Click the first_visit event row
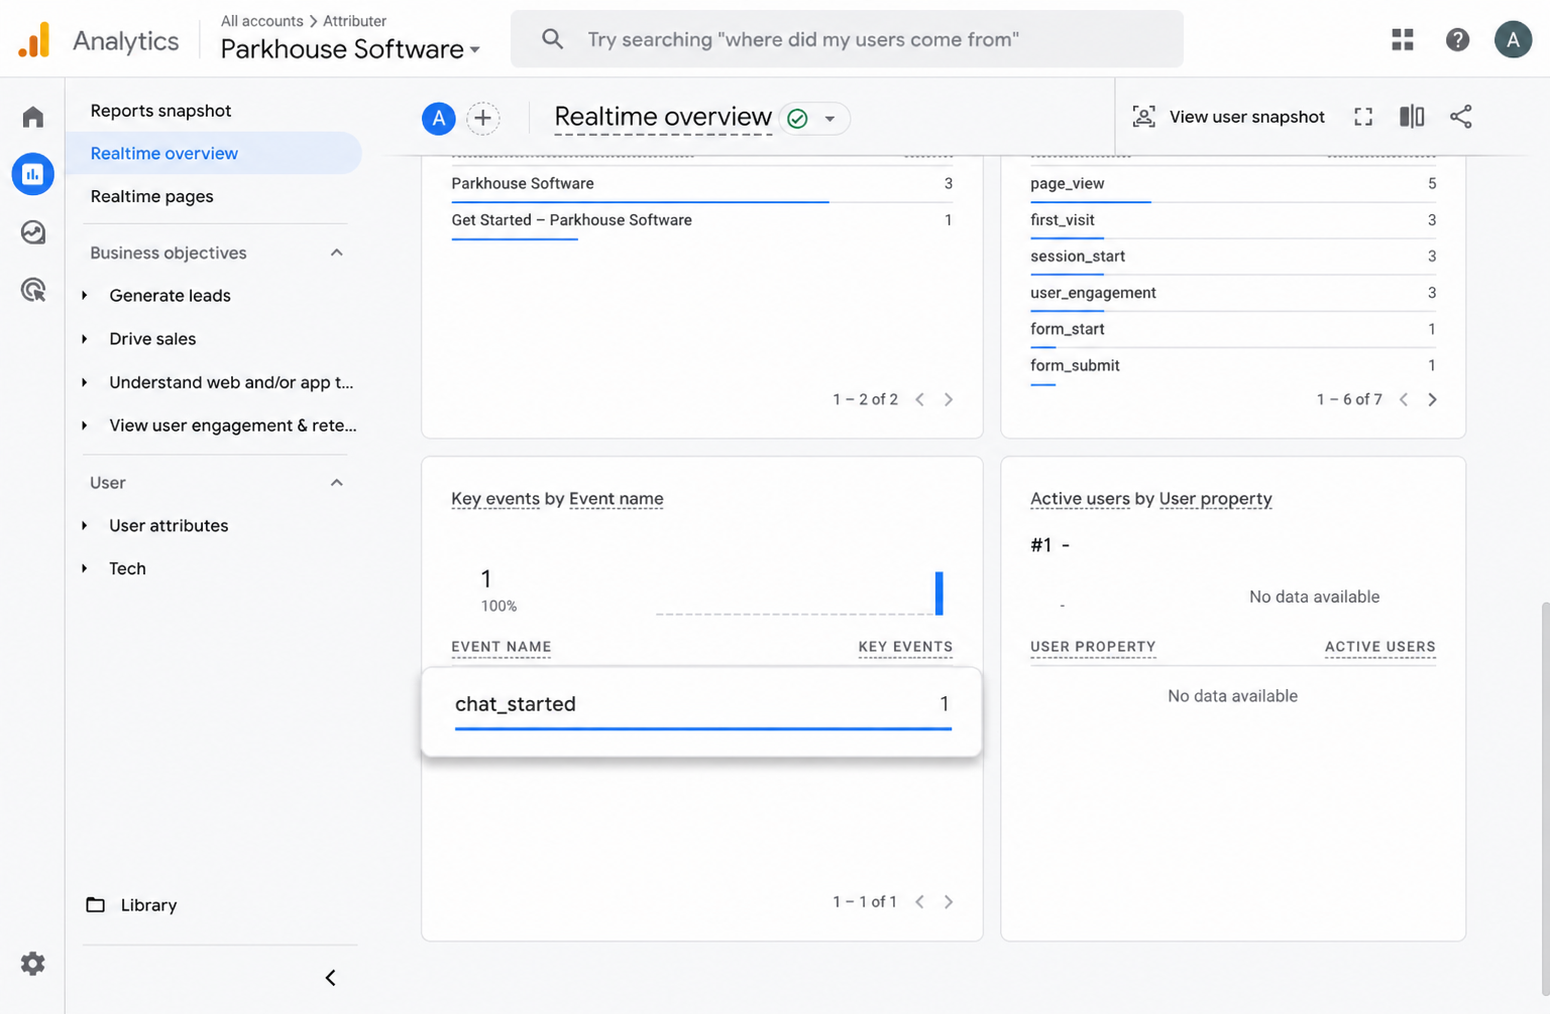 point(1233,221)
